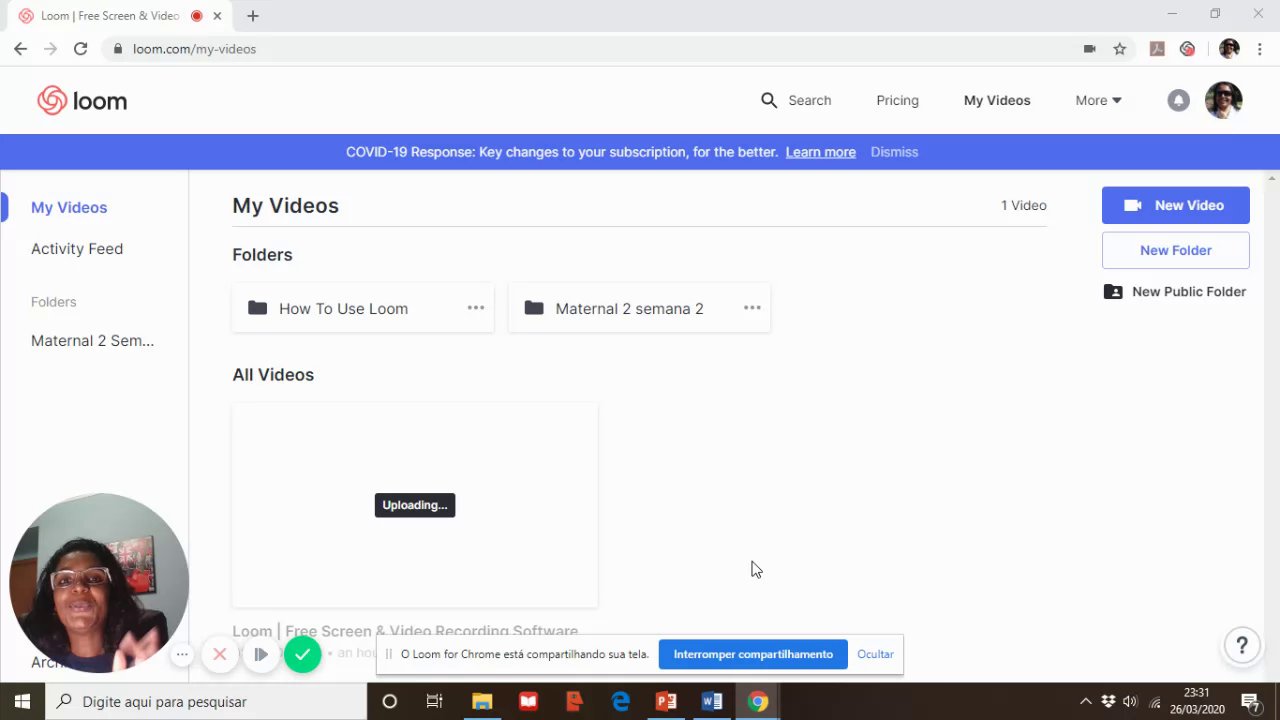Viewport: 1280px width, 720px height.
Task: Open the Windows notification center
Action: tap(1250, 701)
